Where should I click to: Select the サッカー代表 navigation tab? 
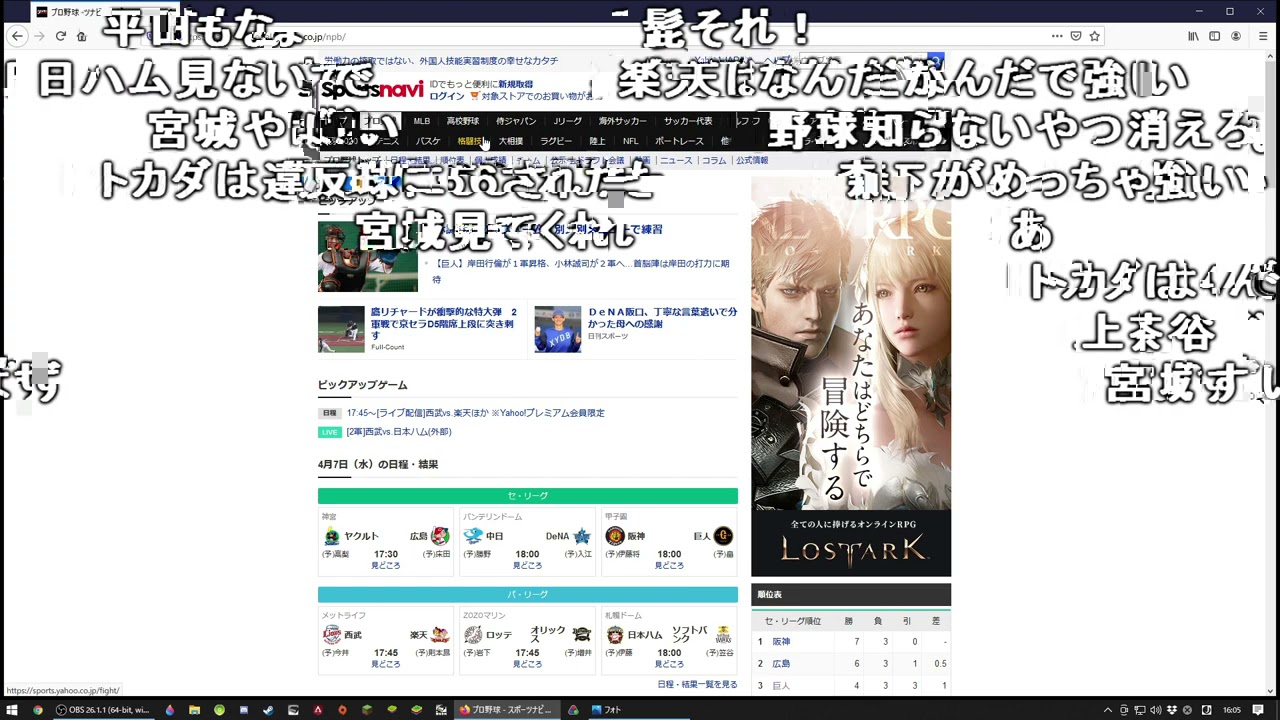(x=688, y=121)
